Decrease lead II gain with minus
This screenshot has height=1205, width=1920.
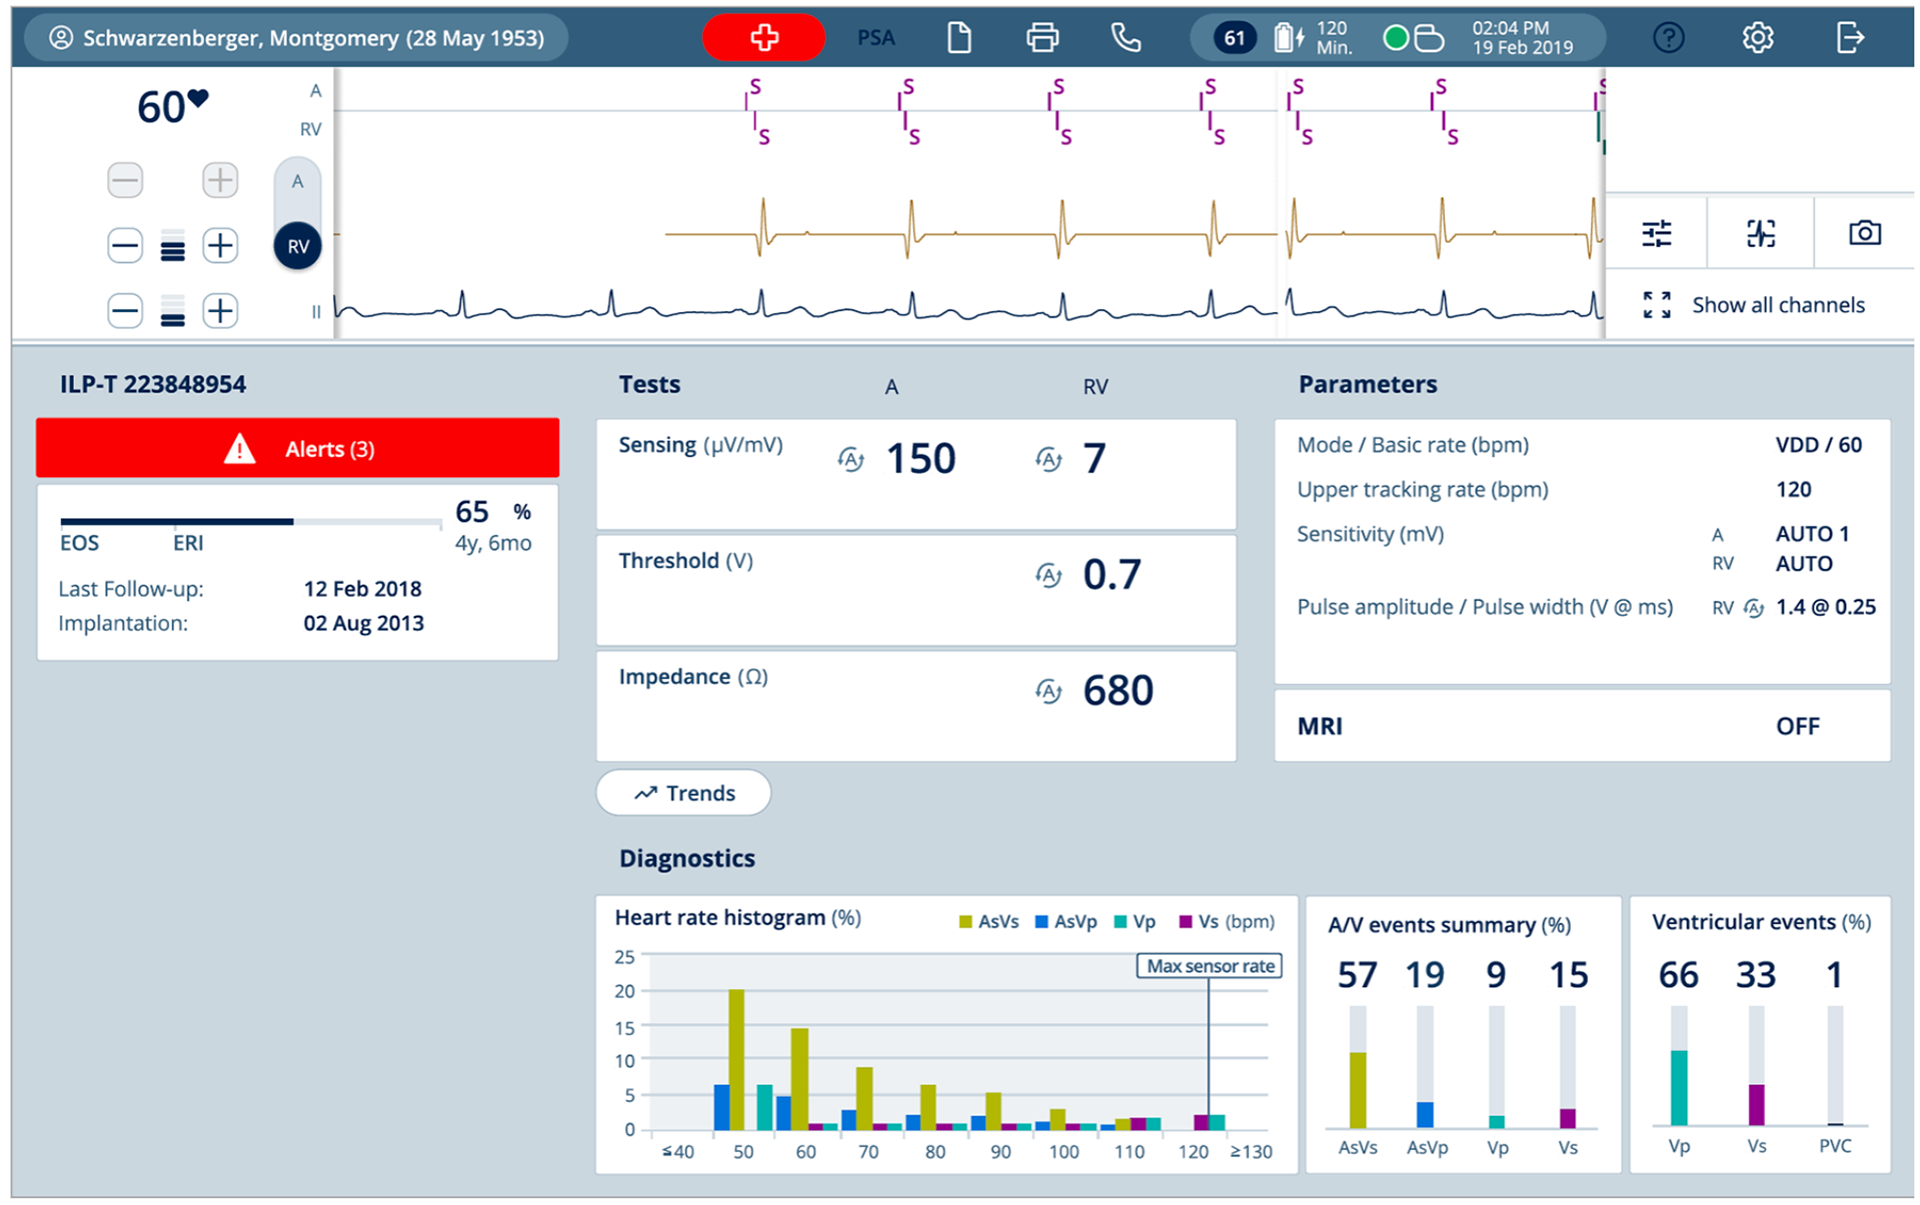point(125,311)
